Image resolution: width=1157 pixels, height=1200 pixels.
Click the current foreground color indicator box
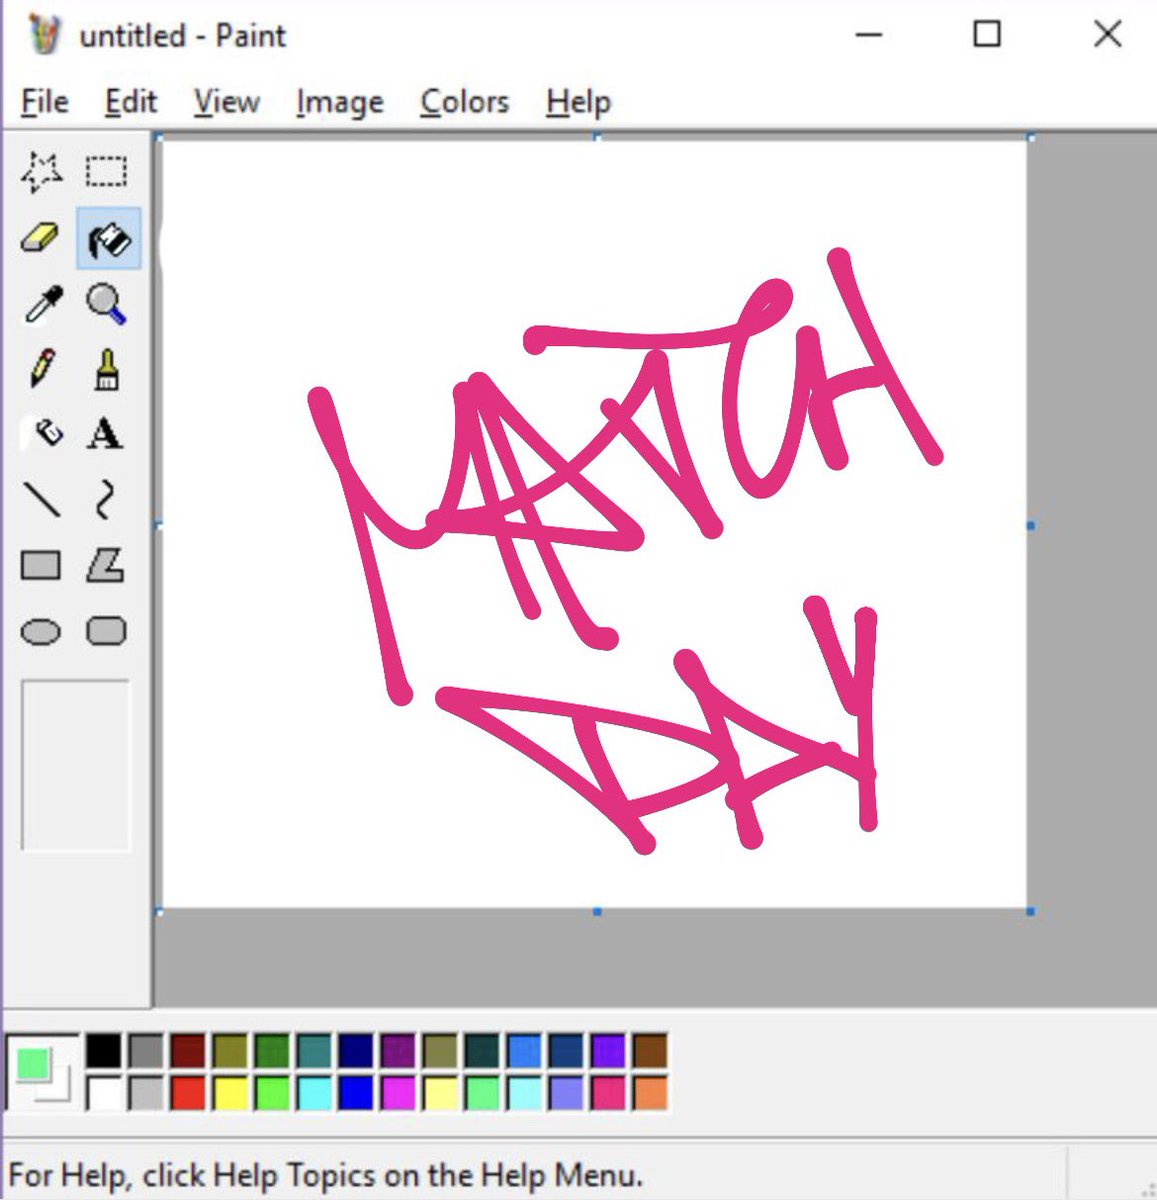(x=33, y=1063)
